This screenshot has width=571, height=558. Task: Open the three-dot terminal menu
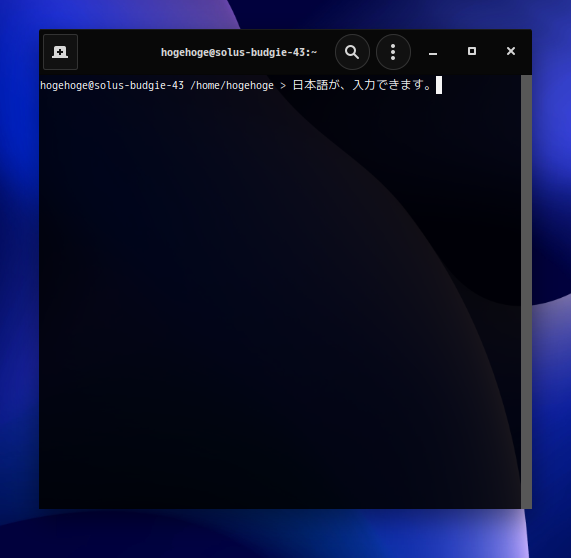point(393,52)
